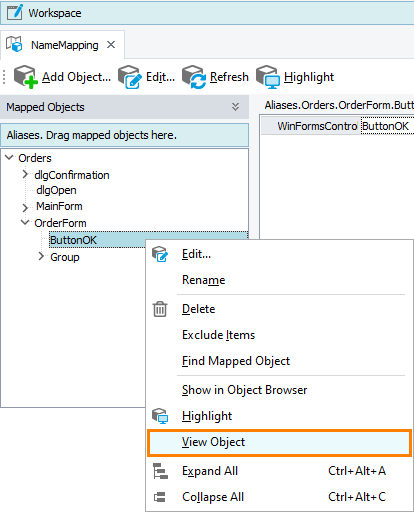Close the NameMapping tab
This screenshot has width=414, height=512.
pyautogui.click(x=111, y=45)
